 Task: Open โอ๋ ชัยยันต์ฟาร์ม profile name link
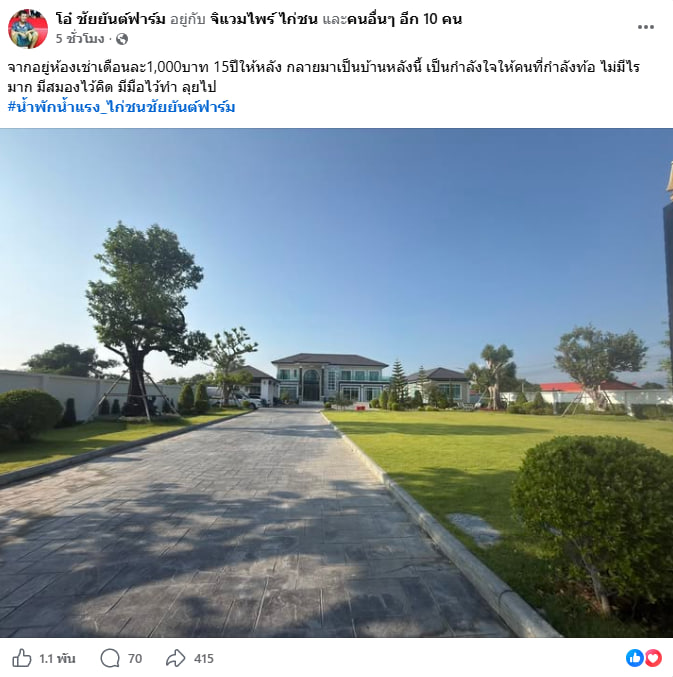coord(111,19)
